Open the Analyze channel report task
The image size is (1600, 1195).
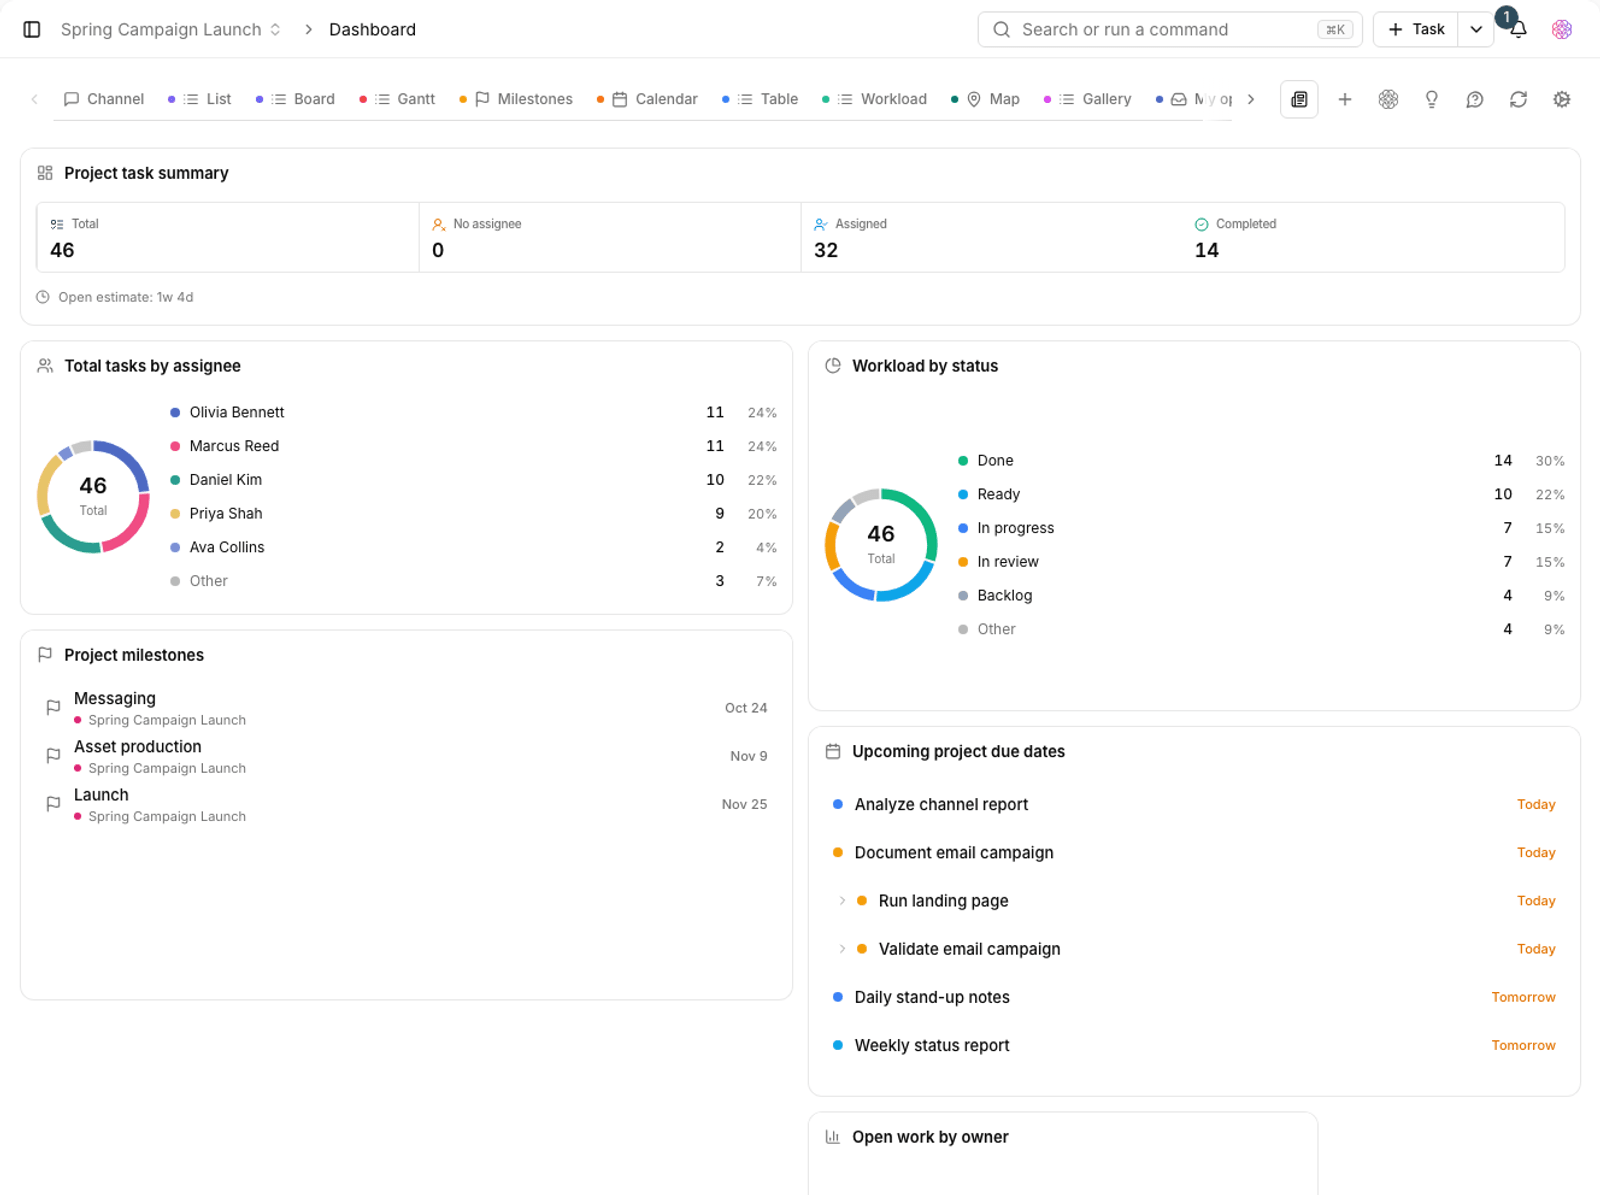(1194, 805)
